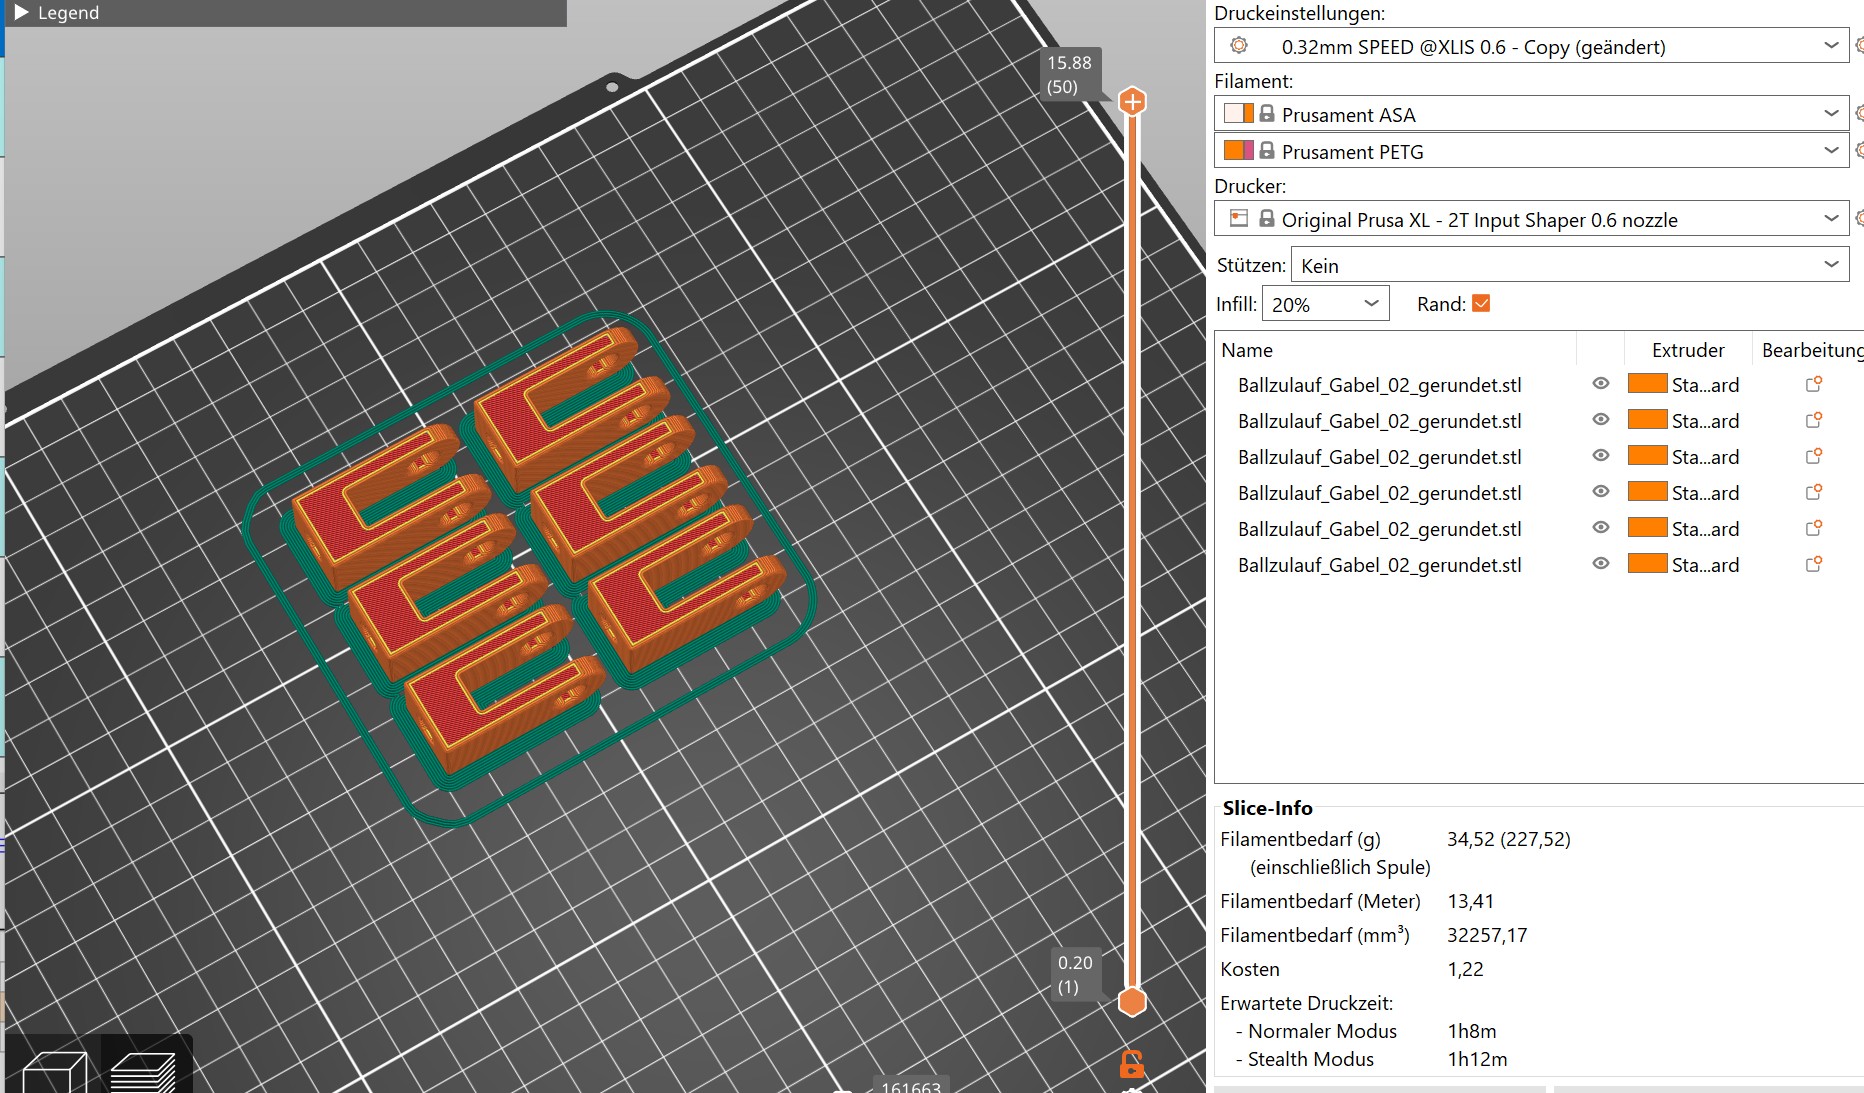
Task: Click the edit icon of sixth object row
Action: [1813, 564]
